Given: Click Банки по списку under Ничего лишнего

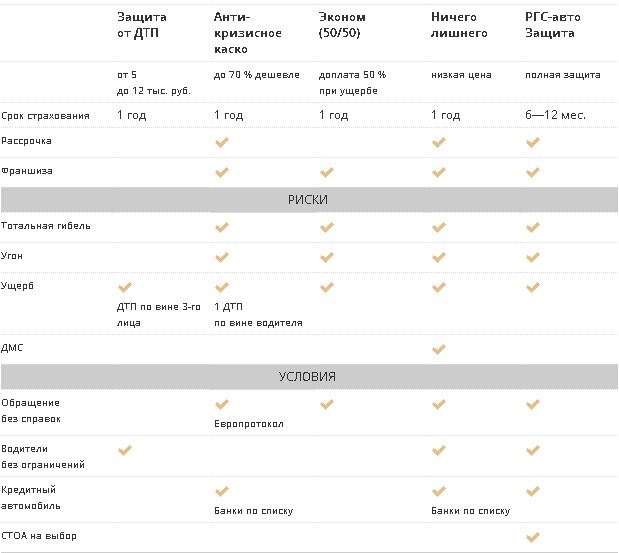Looking at the screenshot, I should [x=471, y=511].
